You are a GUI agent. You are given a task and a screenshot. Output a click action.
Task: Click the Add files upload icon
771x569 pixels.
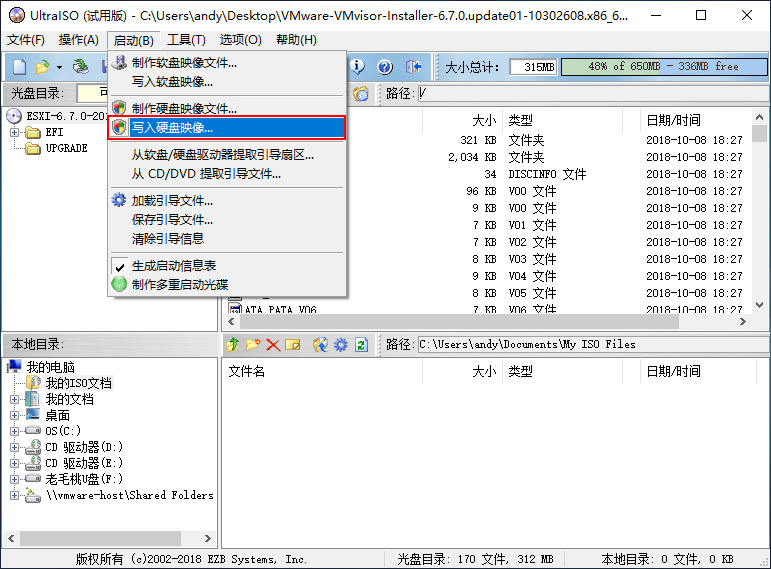coord(320,345)
